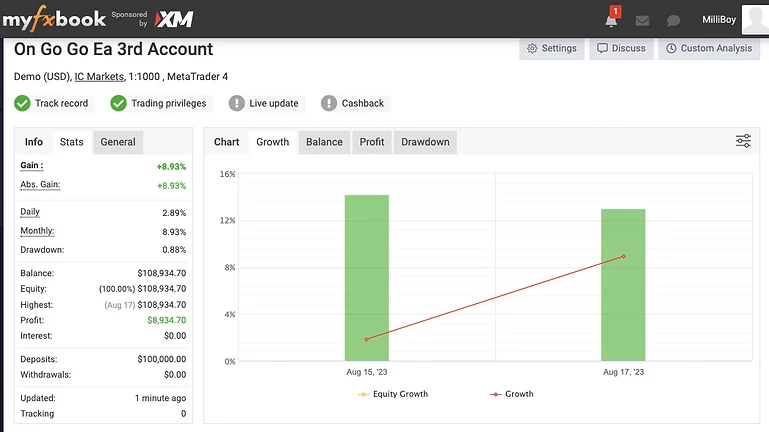Click the Trading privileges green checkmark

click(x=118, y=103)
